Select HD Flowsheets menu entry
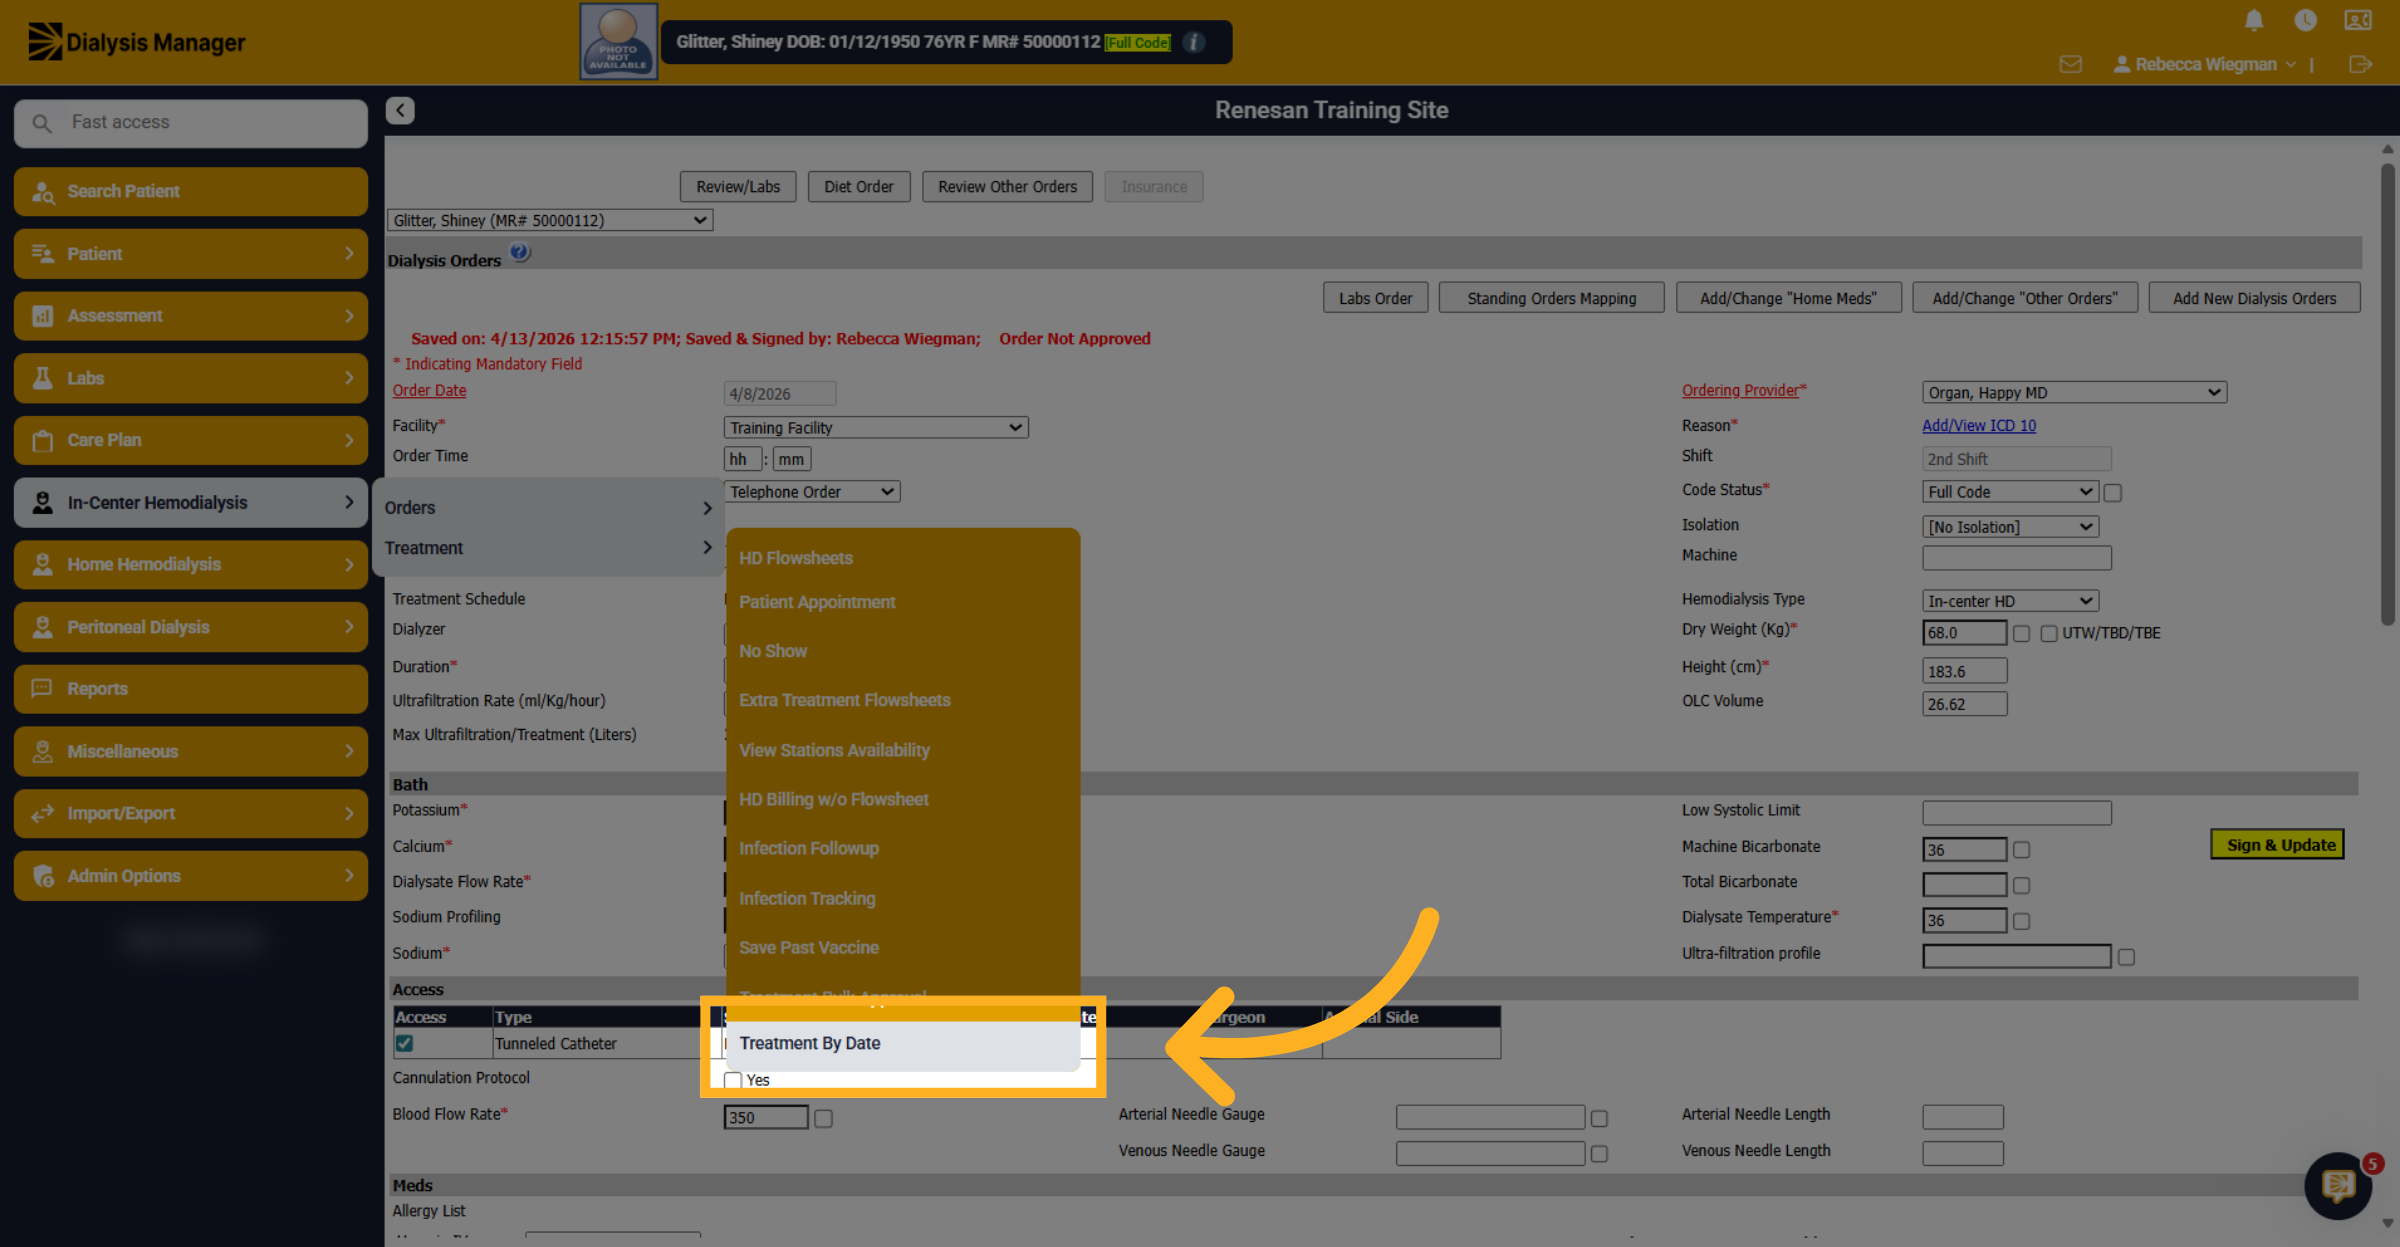The width and height of the screenshot is (2400, 1247). click(x=903, y=558)
